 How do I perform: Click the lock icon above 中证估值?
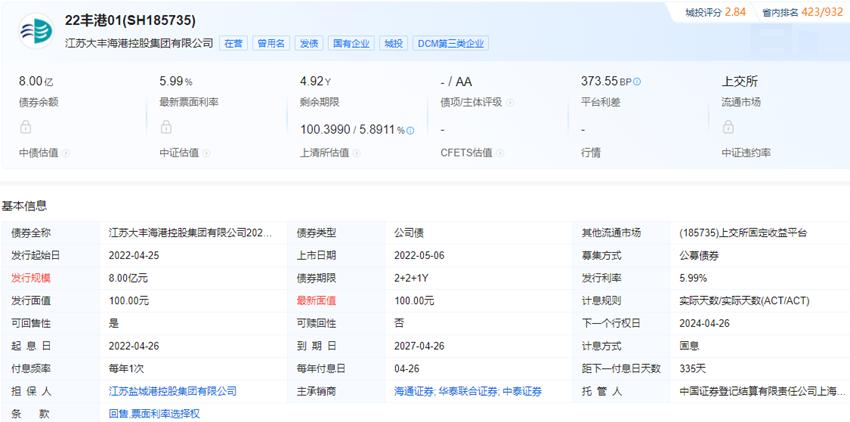click(165, 127)
